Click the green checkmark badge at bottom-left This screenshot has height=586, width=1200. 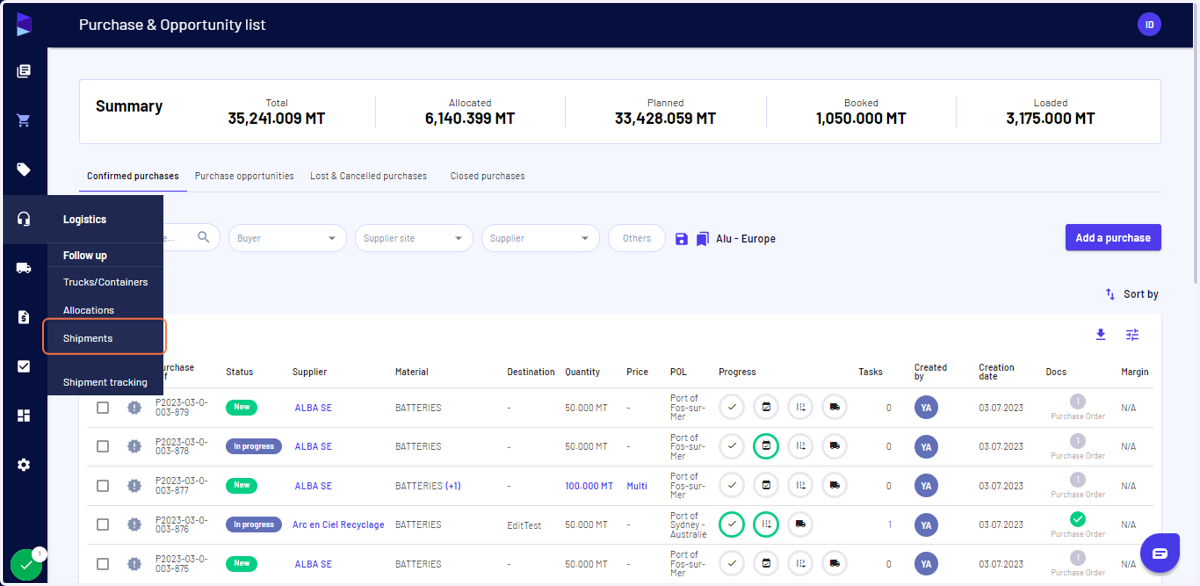(26, 566)
